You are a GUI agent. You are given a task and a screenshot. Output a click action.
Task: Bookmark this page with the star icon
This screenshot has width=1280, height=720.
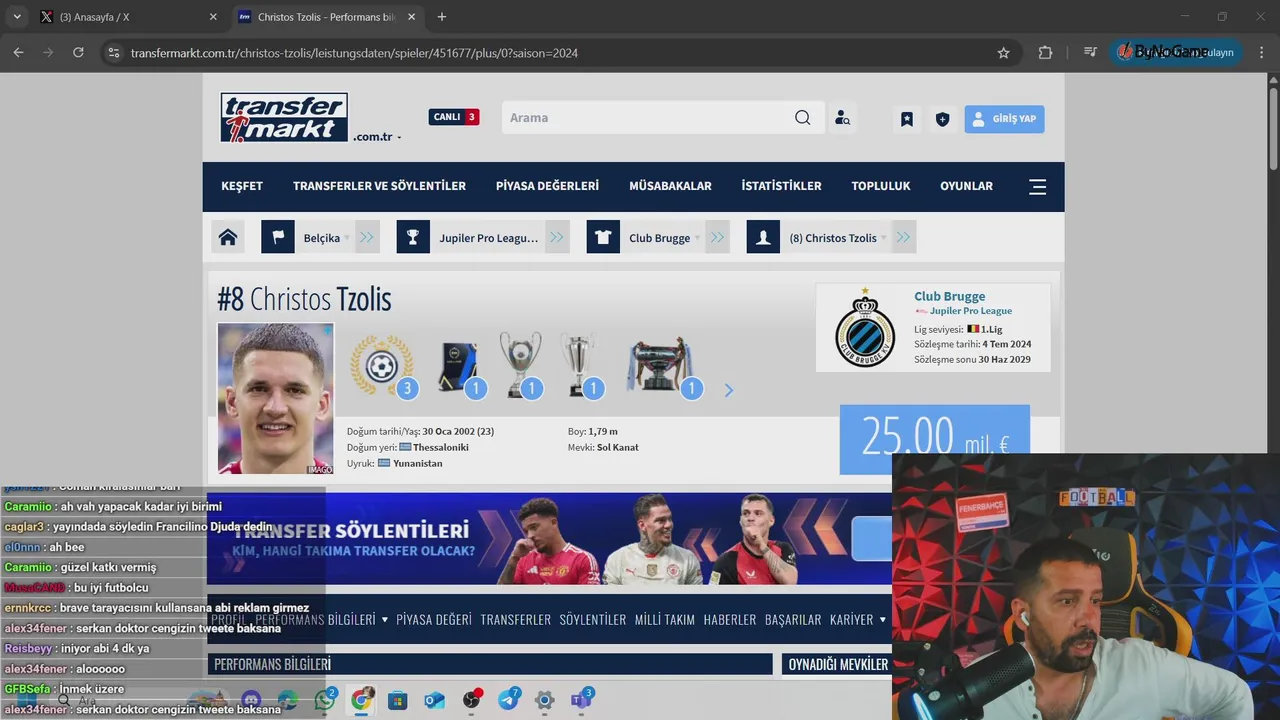1004,53
